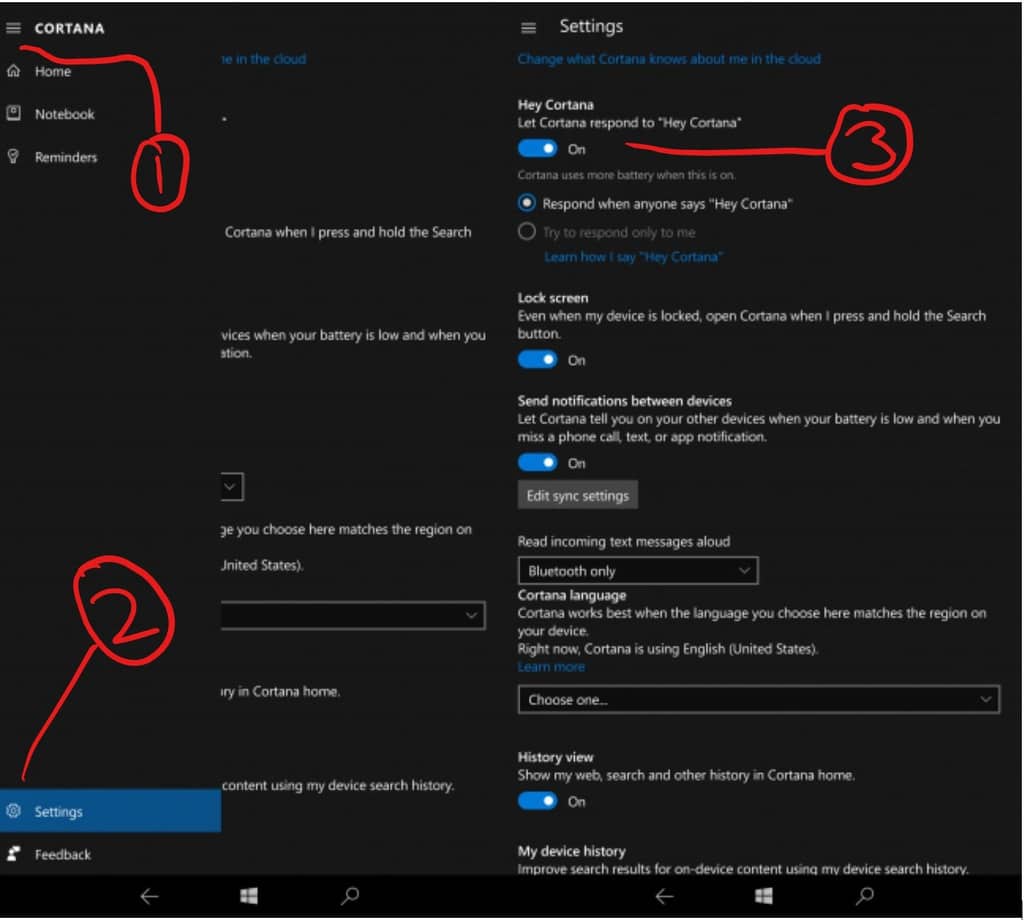Disable the Lock screen toggle
The height and width of the screenshot is (920, 1024).
(537, 360)
